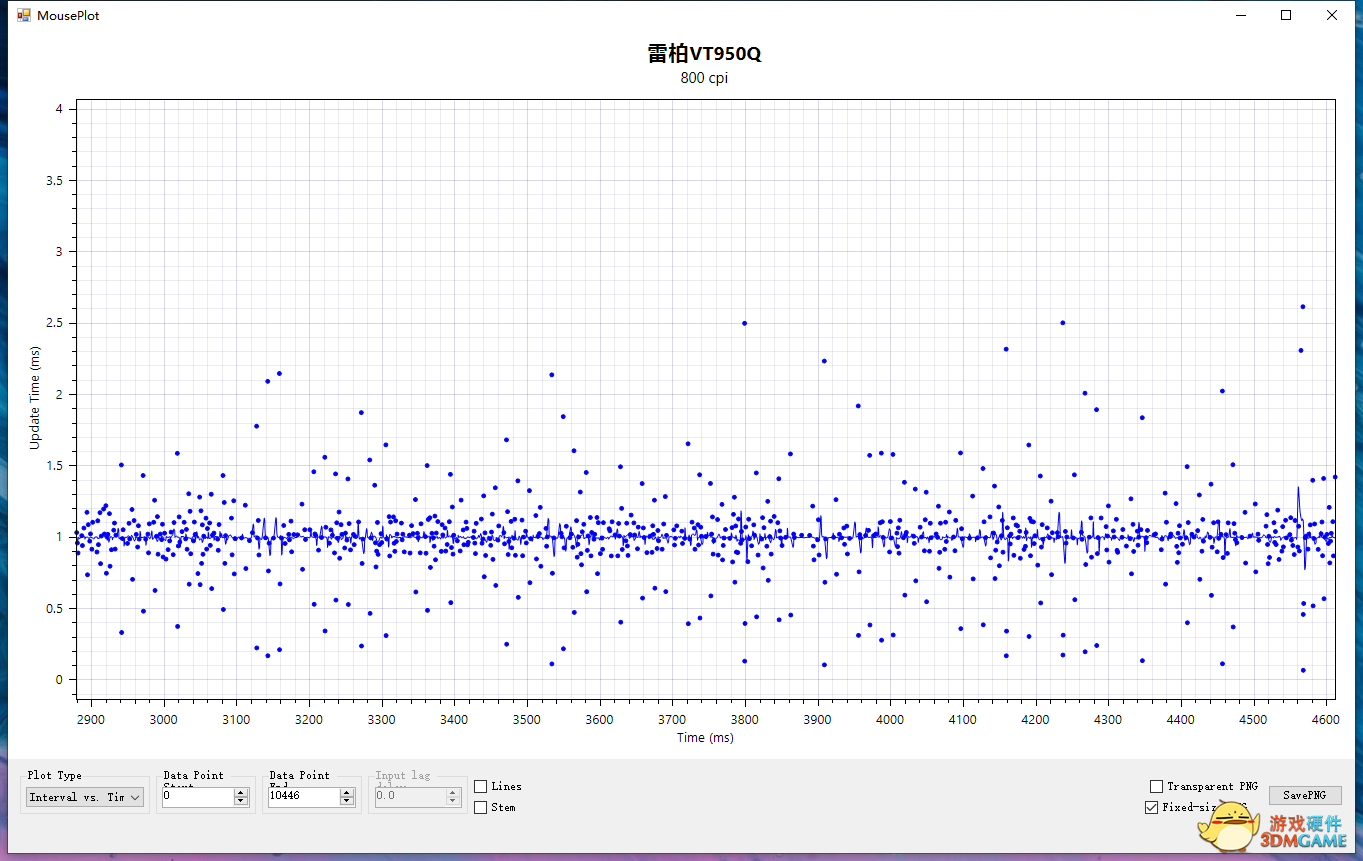1363x861 pixels.
Task: Focus the Data Point Start input field
Action: point(197,797)
